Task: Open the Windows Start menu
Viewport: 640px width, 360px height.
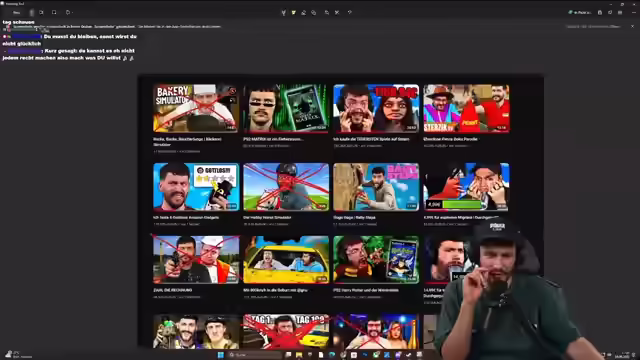Action: coord(221,355)
